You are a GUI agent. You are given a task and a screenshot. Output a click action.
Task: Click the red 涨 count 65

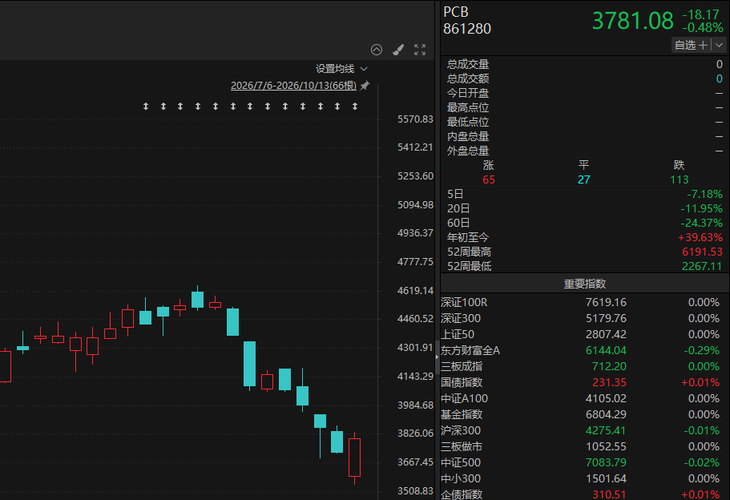click(488, 180)
